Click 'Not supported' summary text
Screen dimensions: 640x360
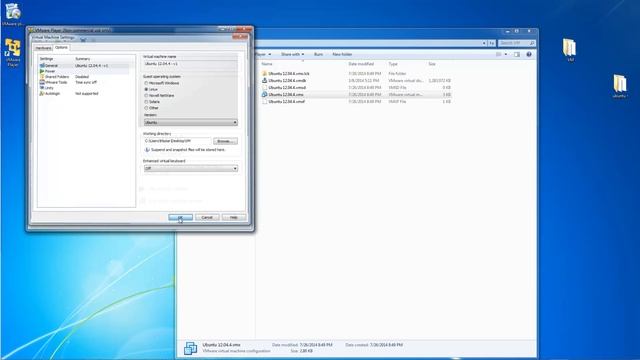tap(87, 93)
